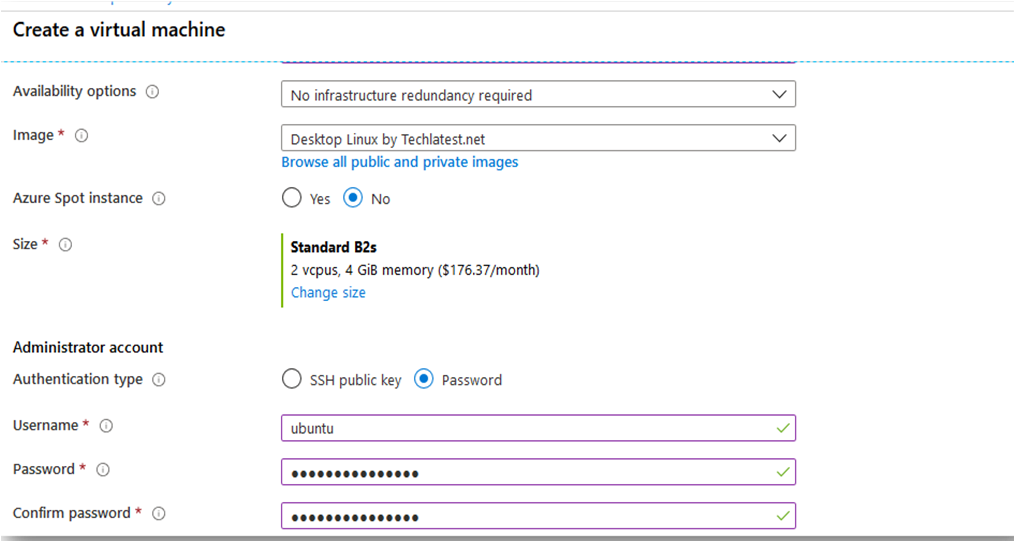Show info icon for Confirm password
The height and width of the screenshot is (542, 1015).
click(x=159, y=514)
